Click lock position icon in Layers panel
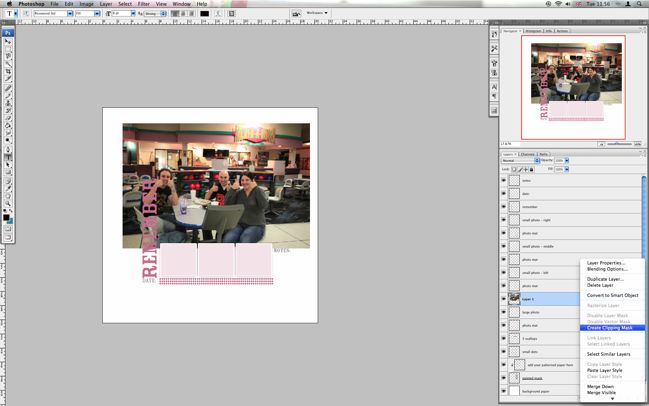 [526, 169]
